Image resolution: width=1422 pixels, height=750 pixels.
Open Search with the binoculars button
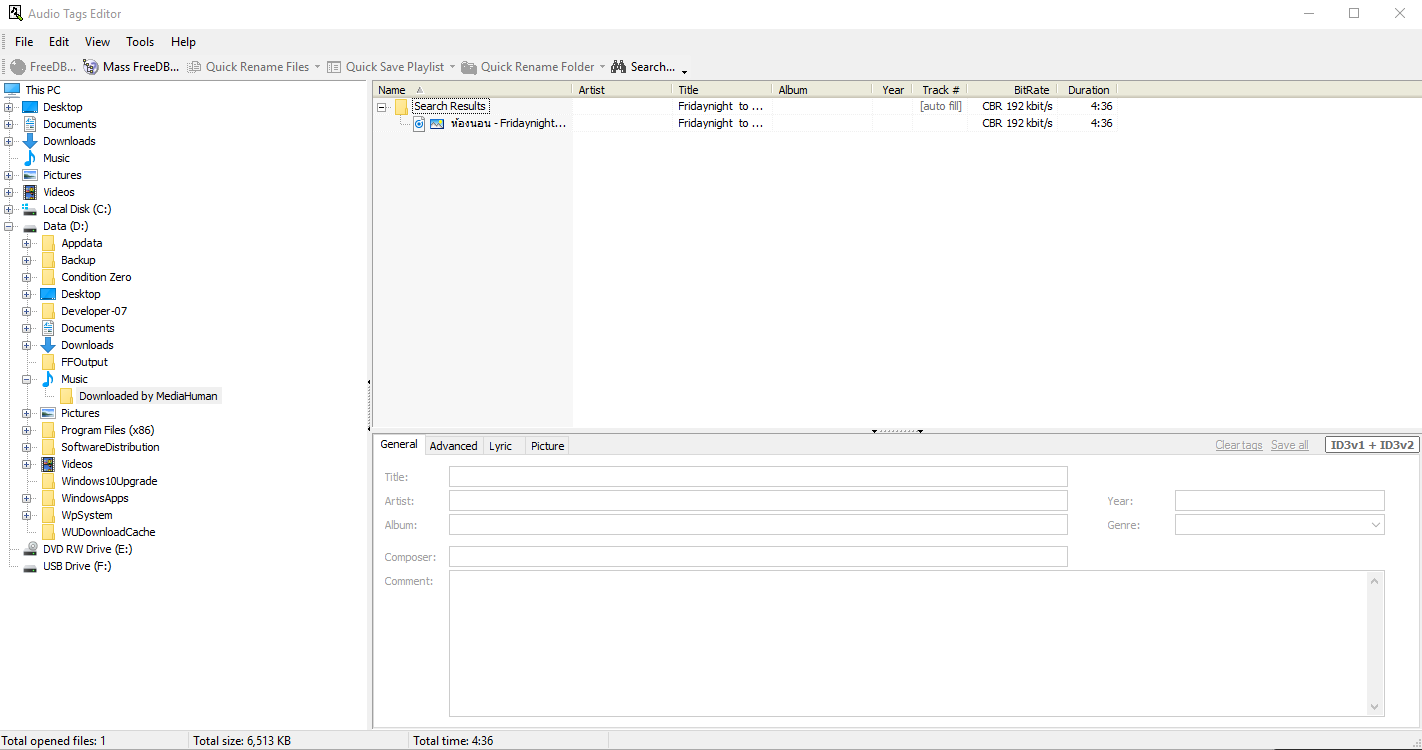(643, 67)
